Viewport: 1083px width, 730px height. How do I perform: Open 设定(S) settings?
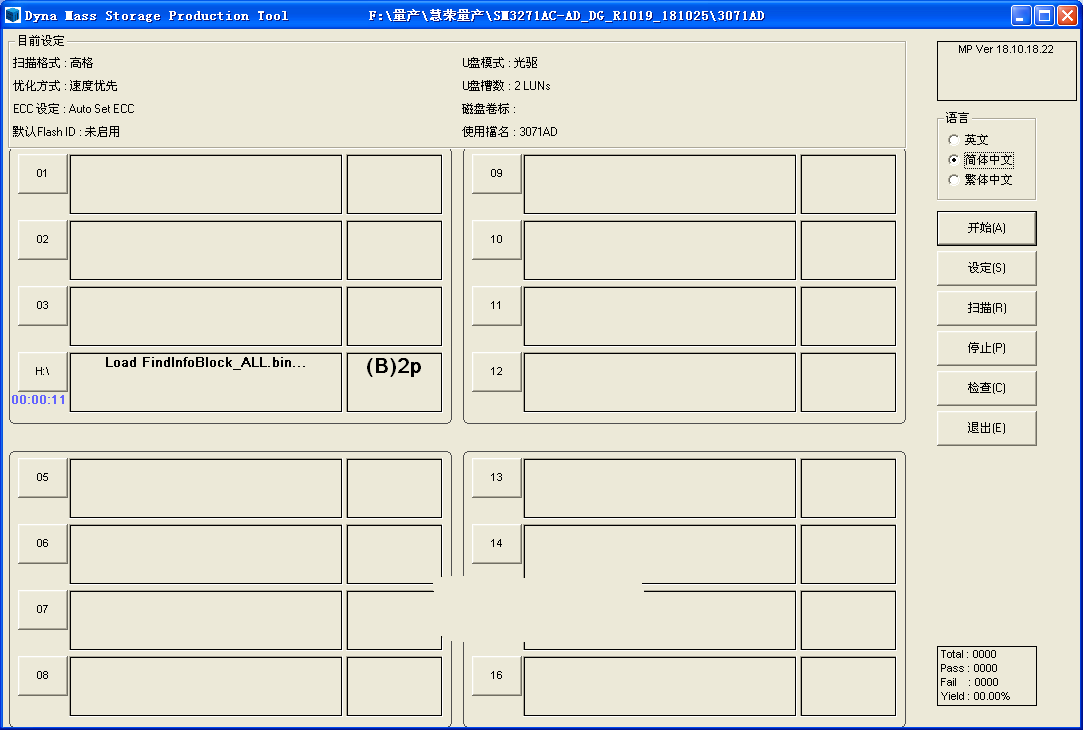coord(986,268)
